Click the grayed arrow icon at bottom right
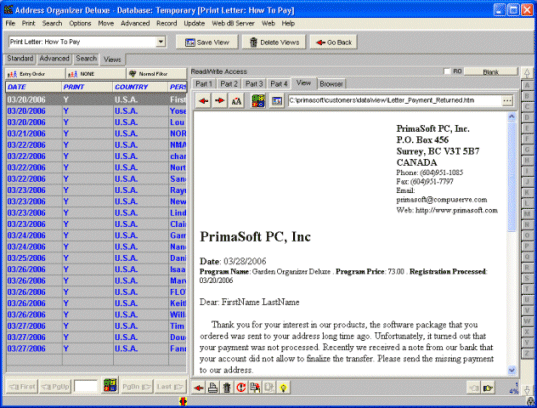The height and width of the screenshot is (408, 537). coord(474,388)
